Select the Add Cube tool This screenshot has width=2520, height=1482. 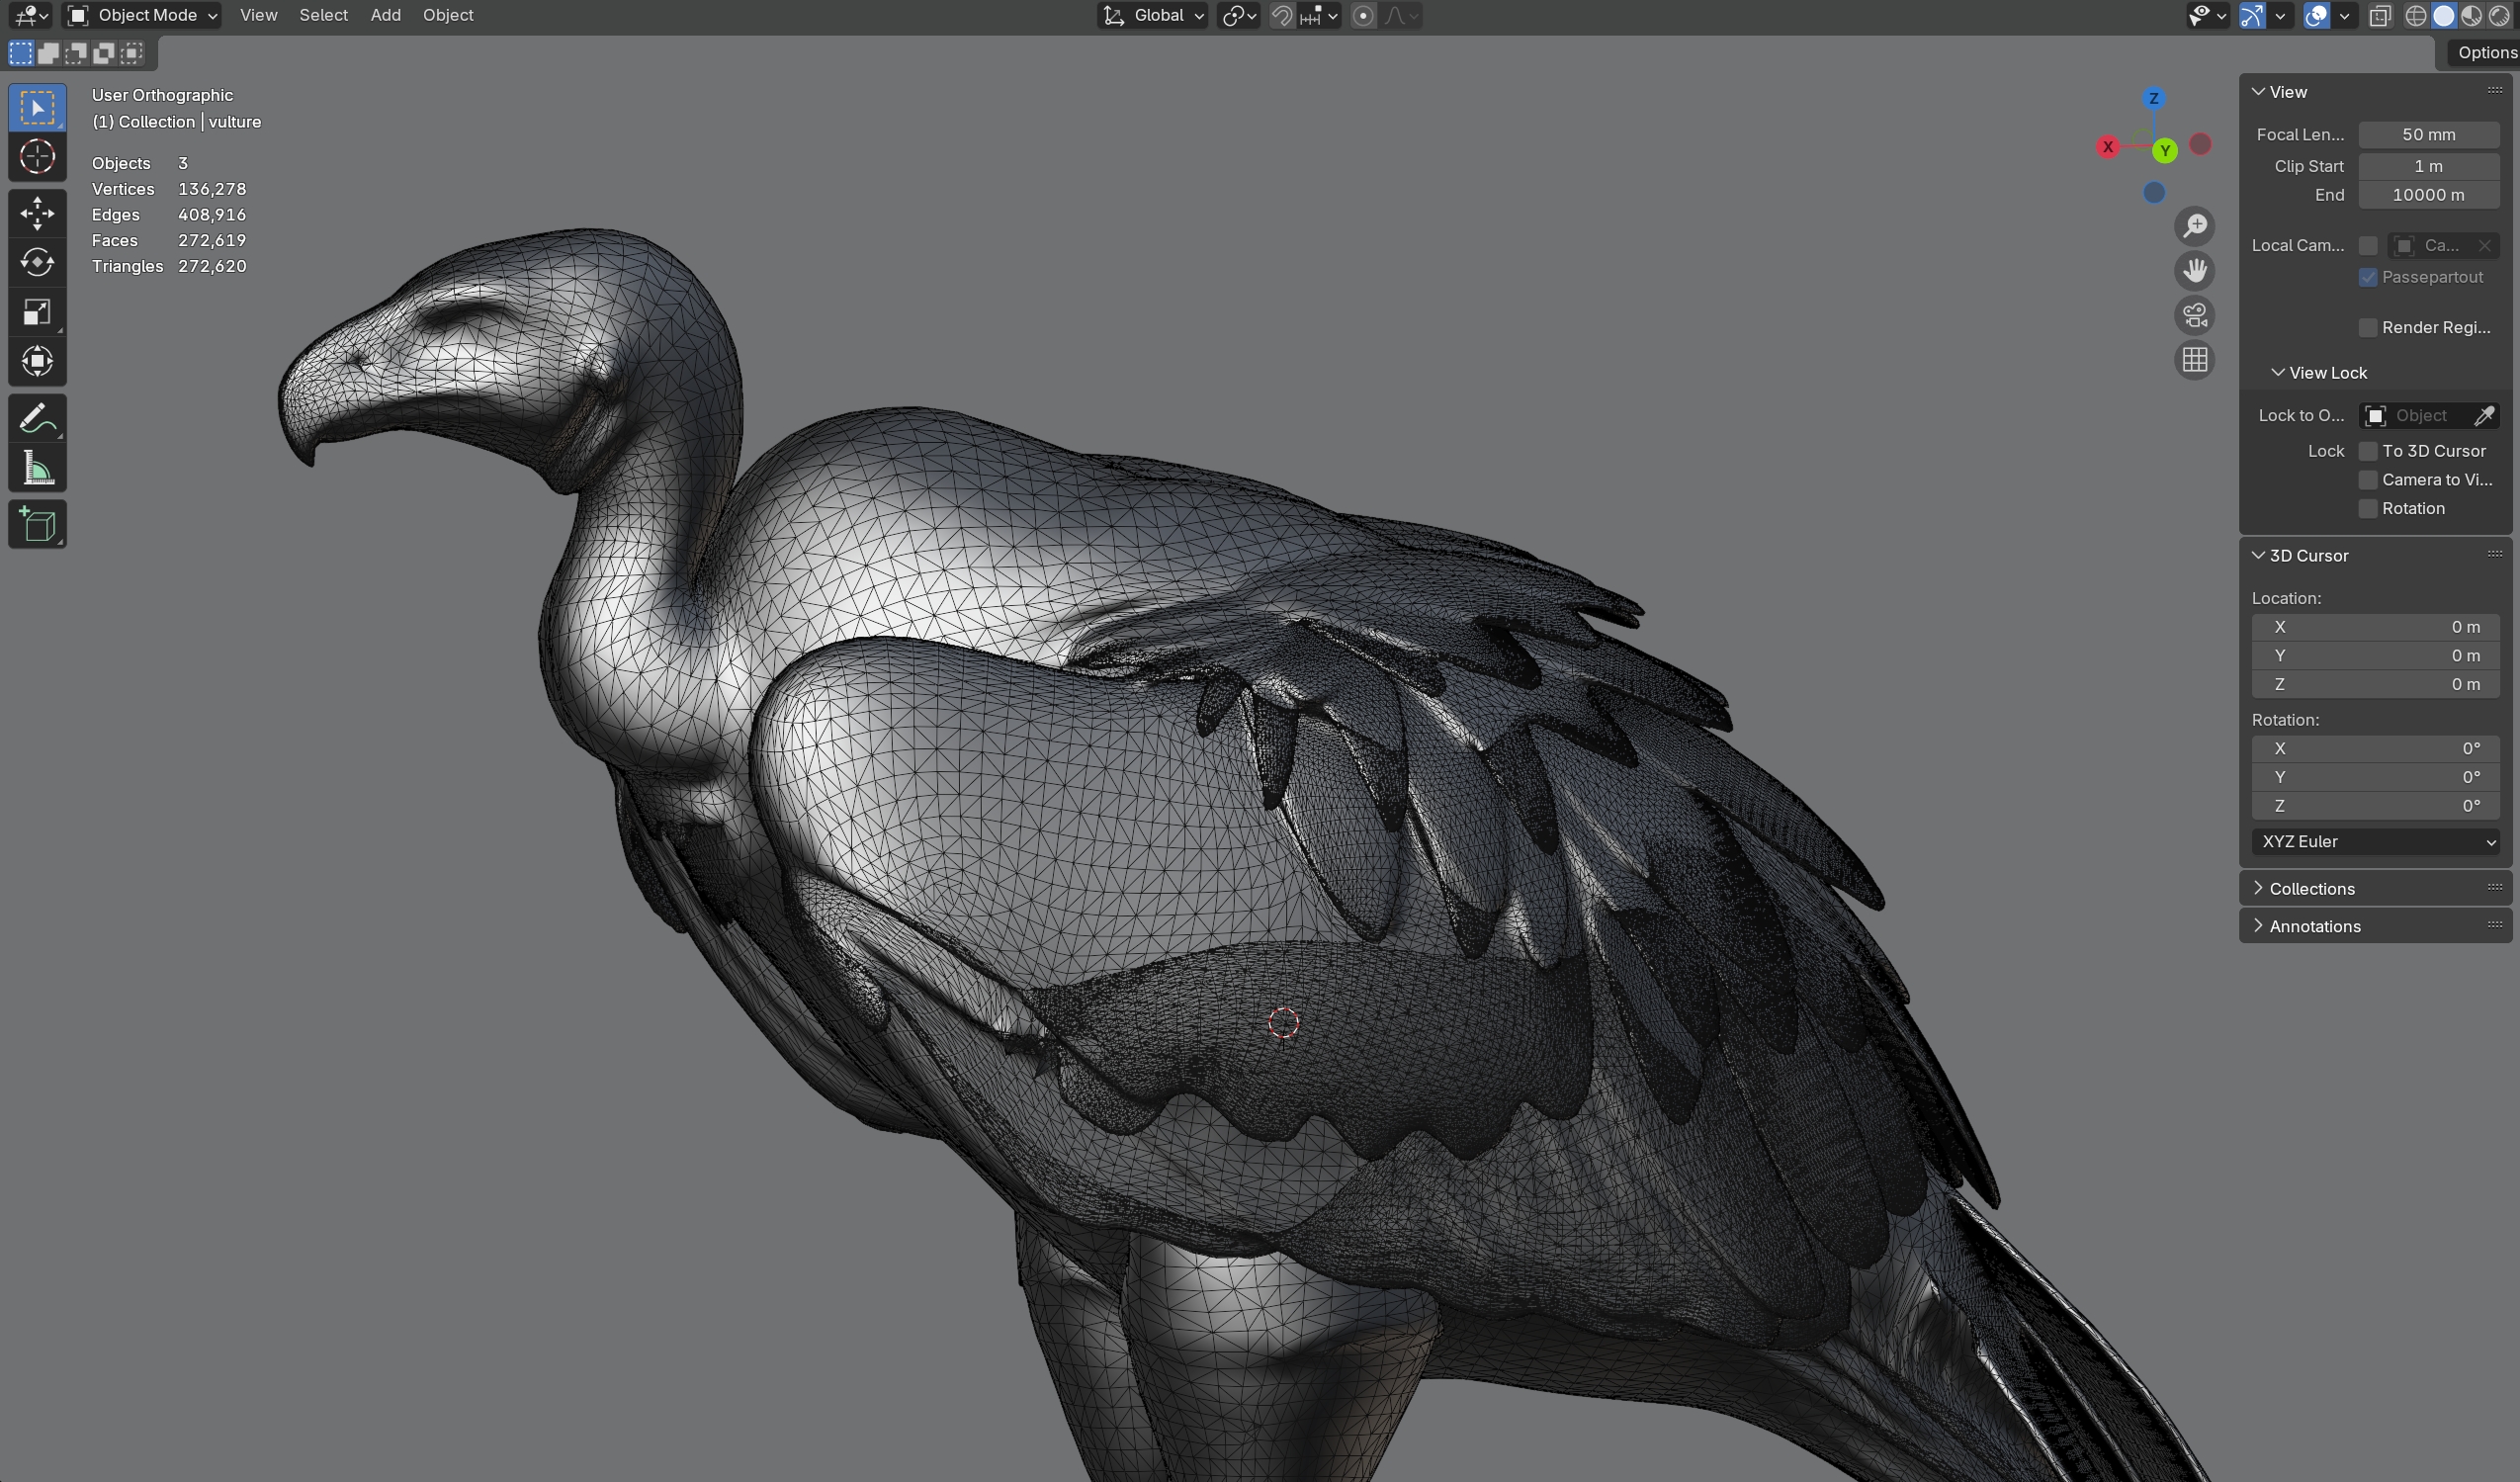[x=37, y=524]
